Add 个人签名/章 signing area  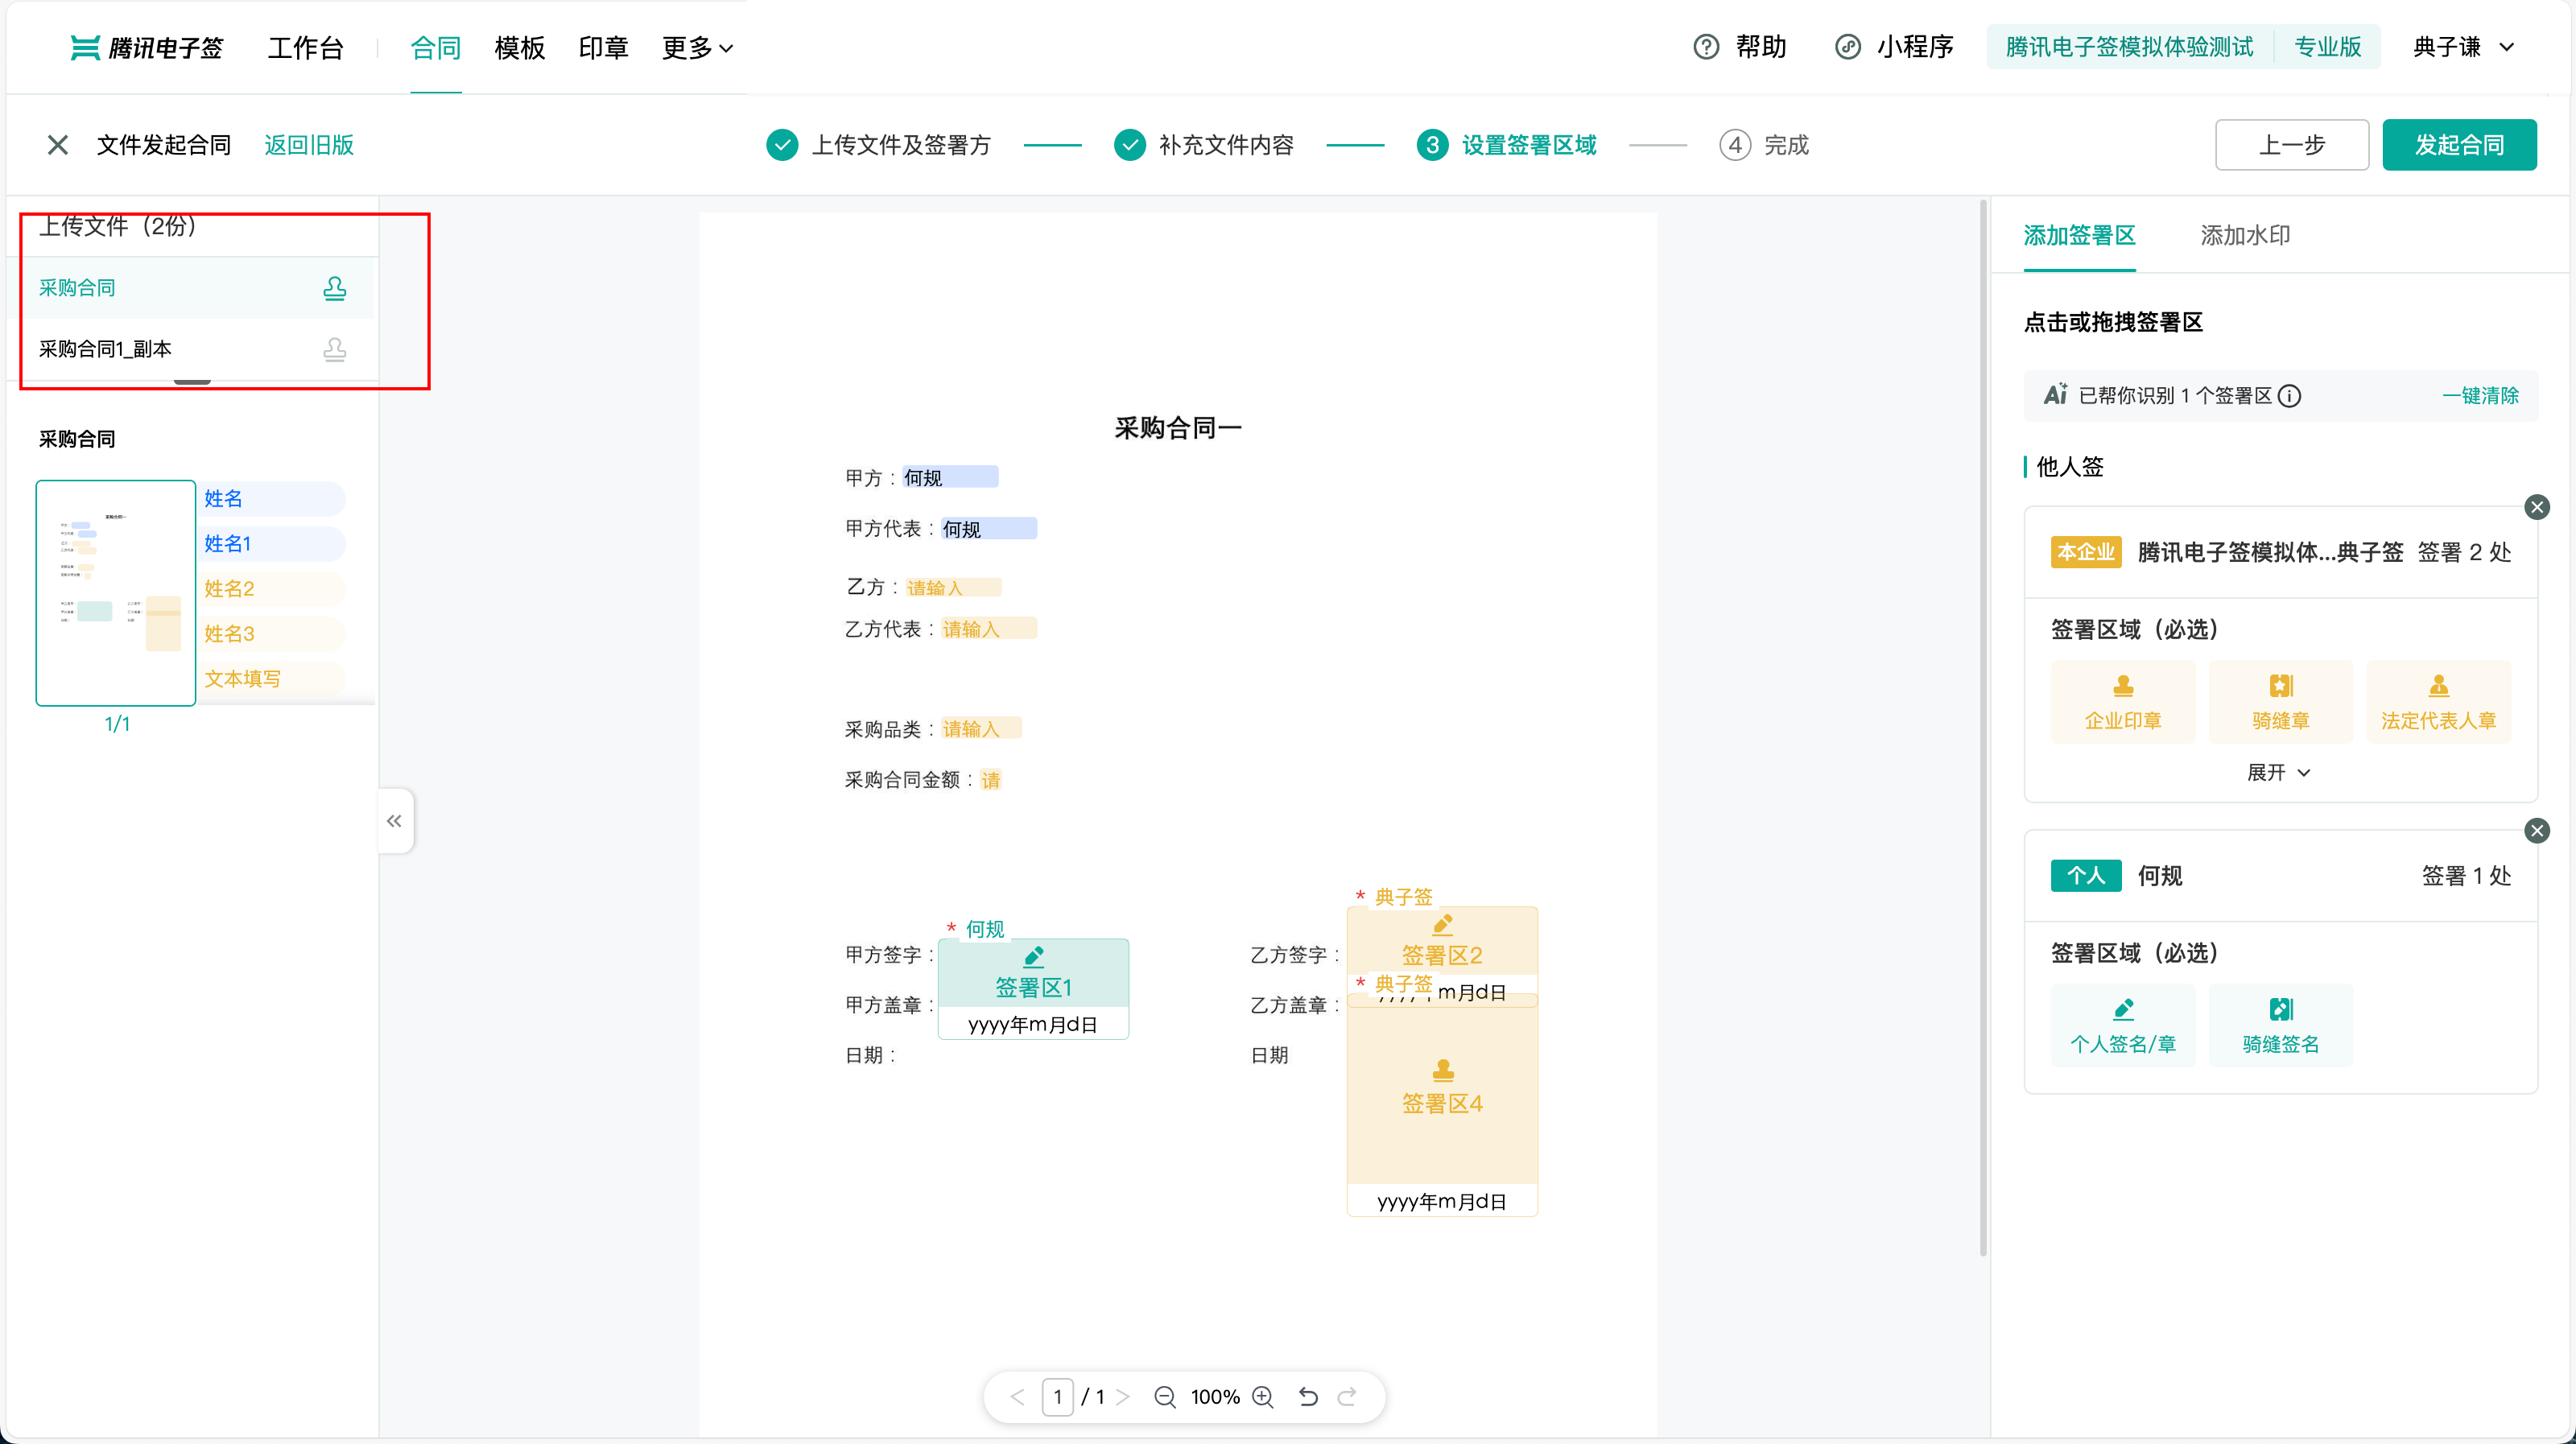(x=2123, y=1026)
